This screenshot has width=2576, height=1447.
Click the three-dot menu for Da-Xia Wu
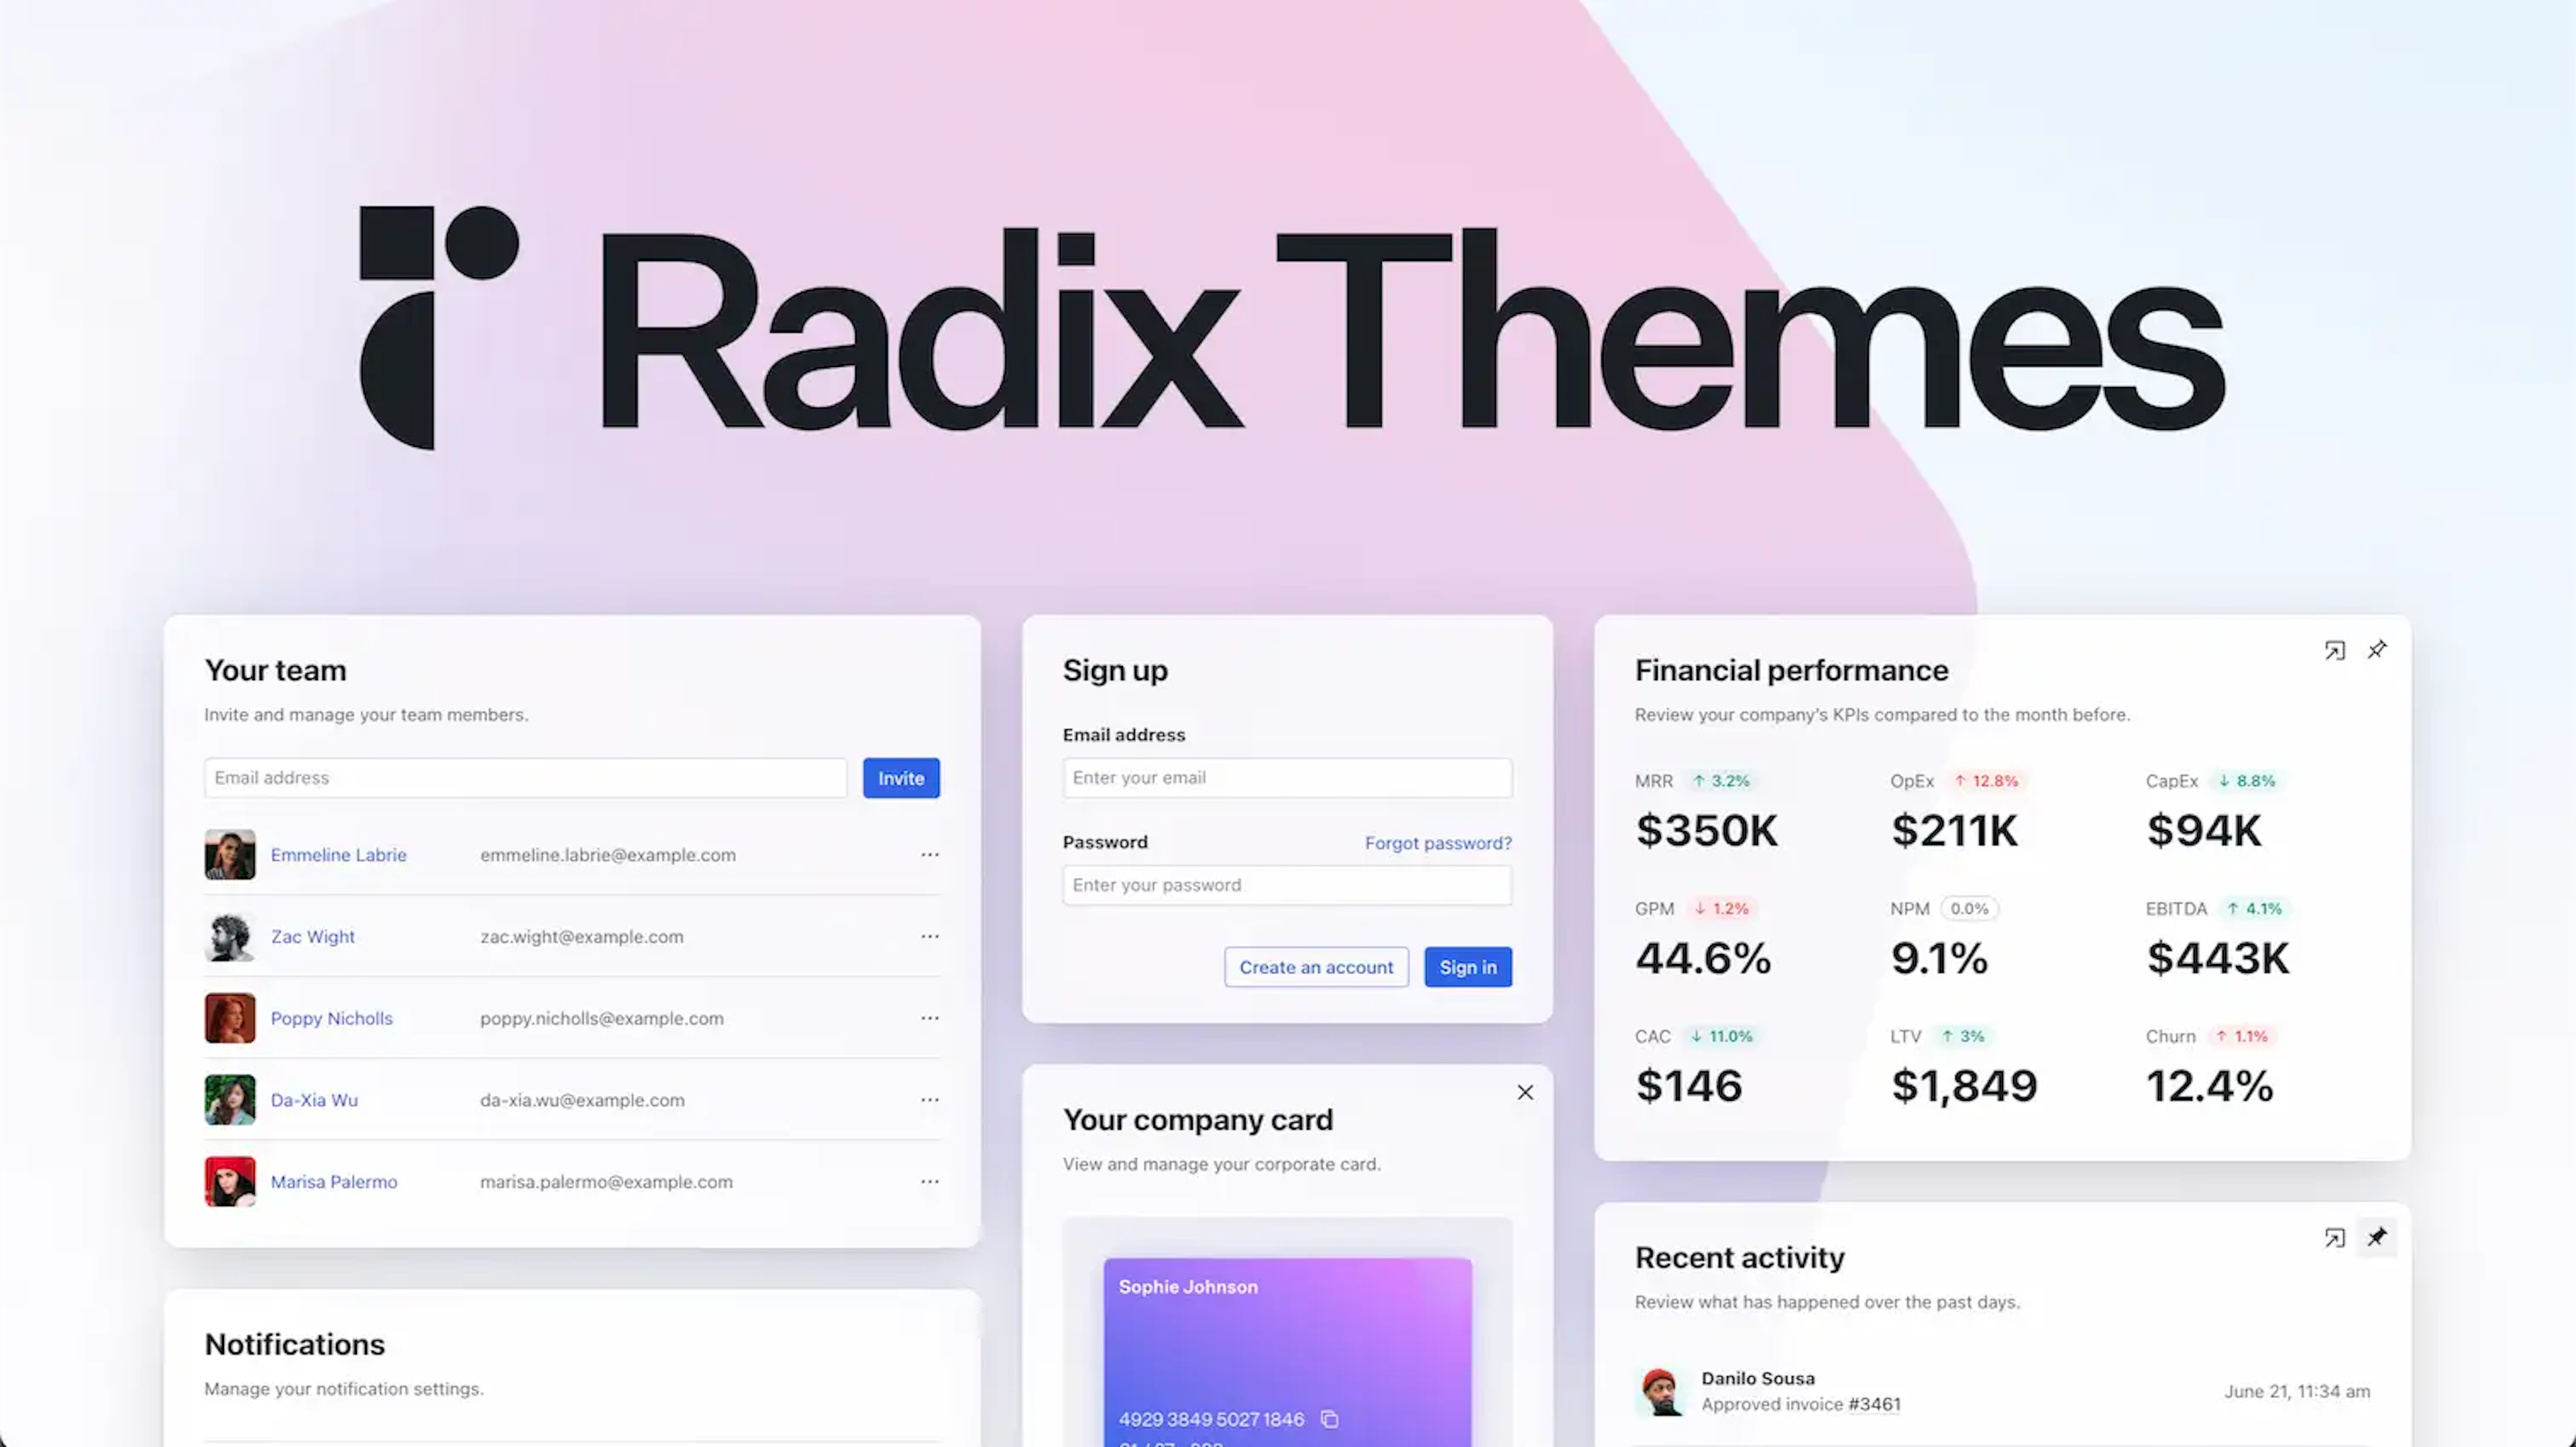click(x=930, y=1099)
